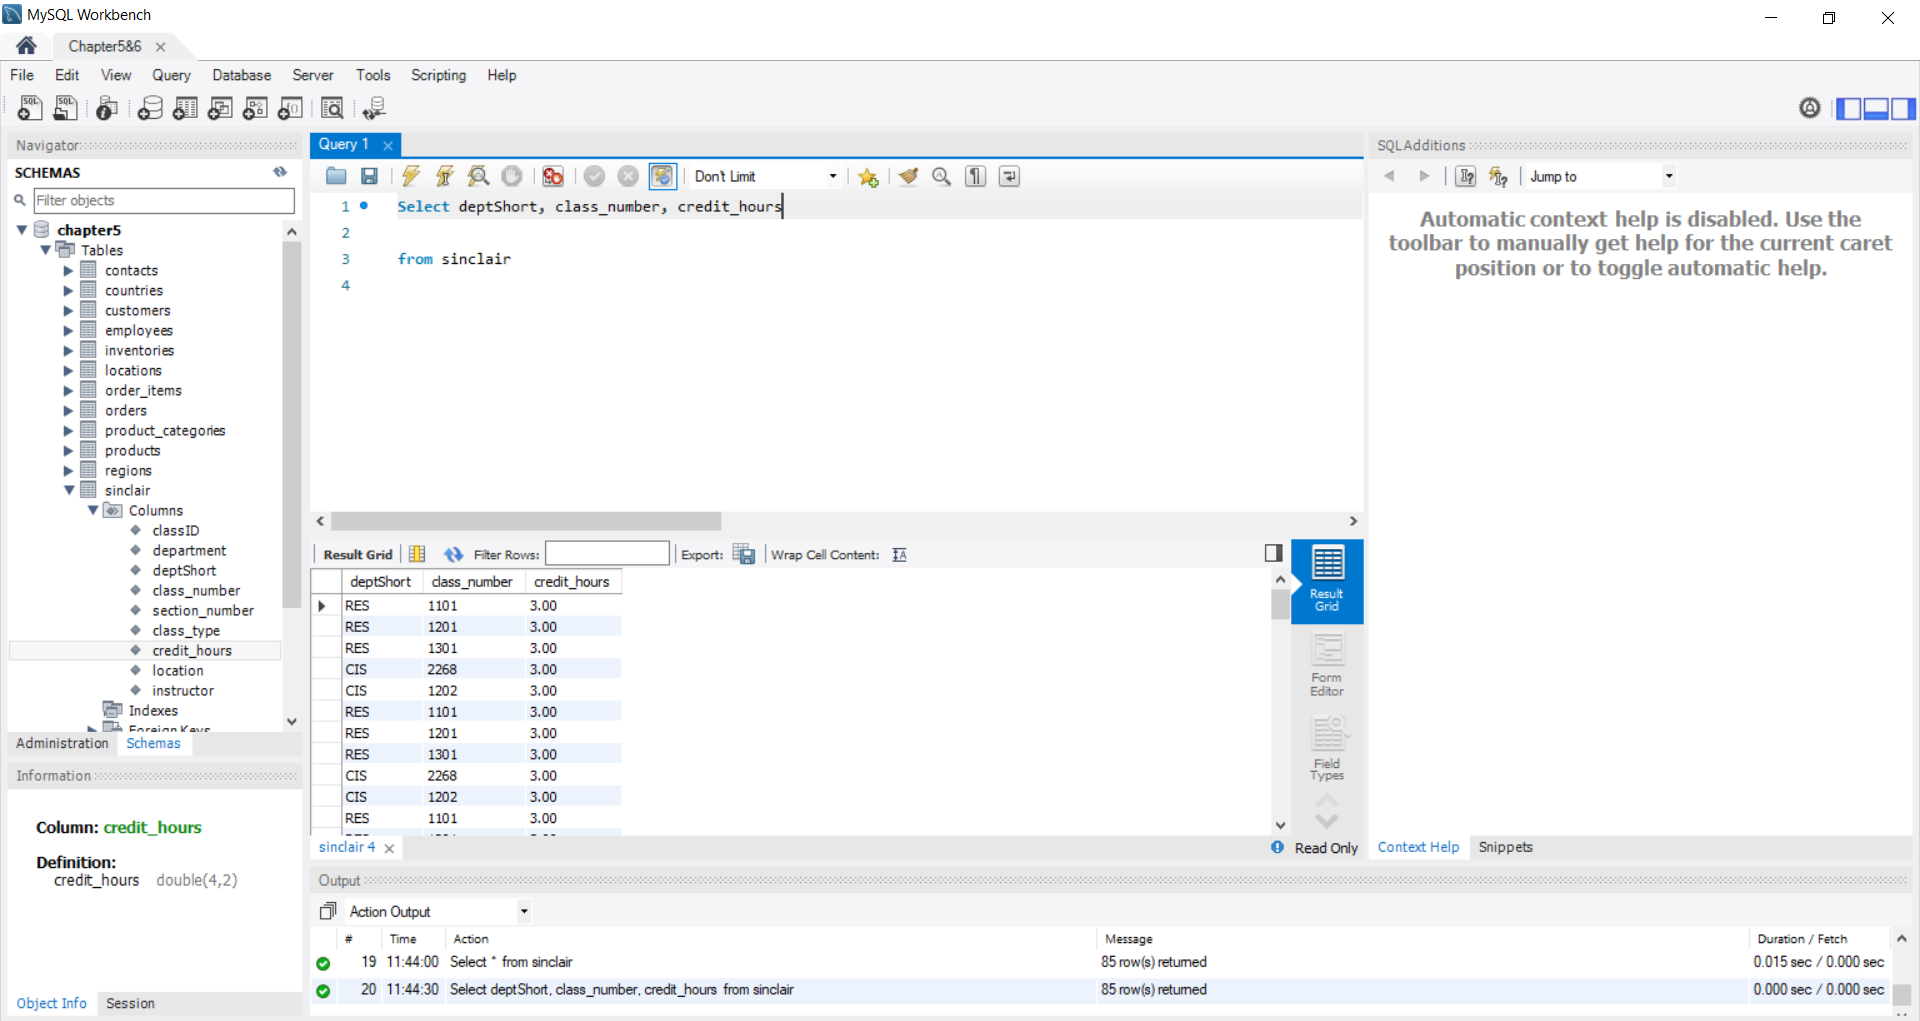Toggle the right SQL Additions sidebar
This screenshot has width=1920, height=1021.
[x=1903, y=108]
